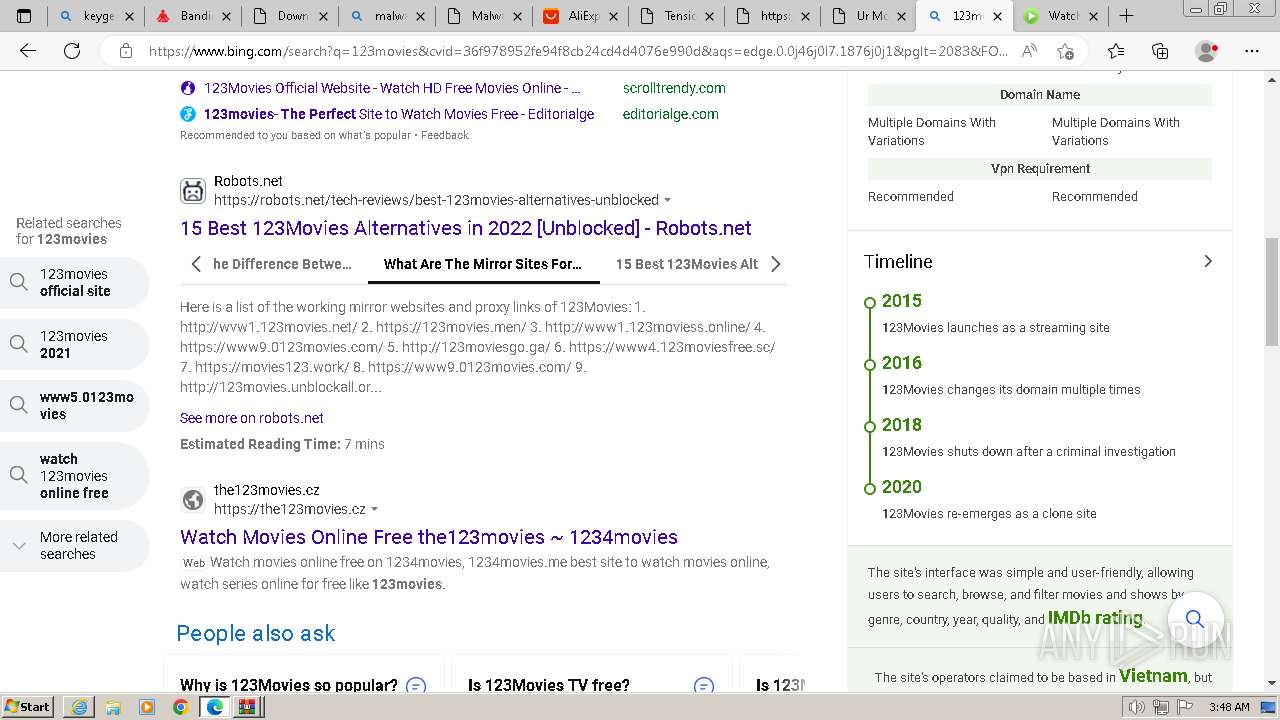Open the Favorites list
This screenshot has width=1280, height=720.
coord(1116,51)
